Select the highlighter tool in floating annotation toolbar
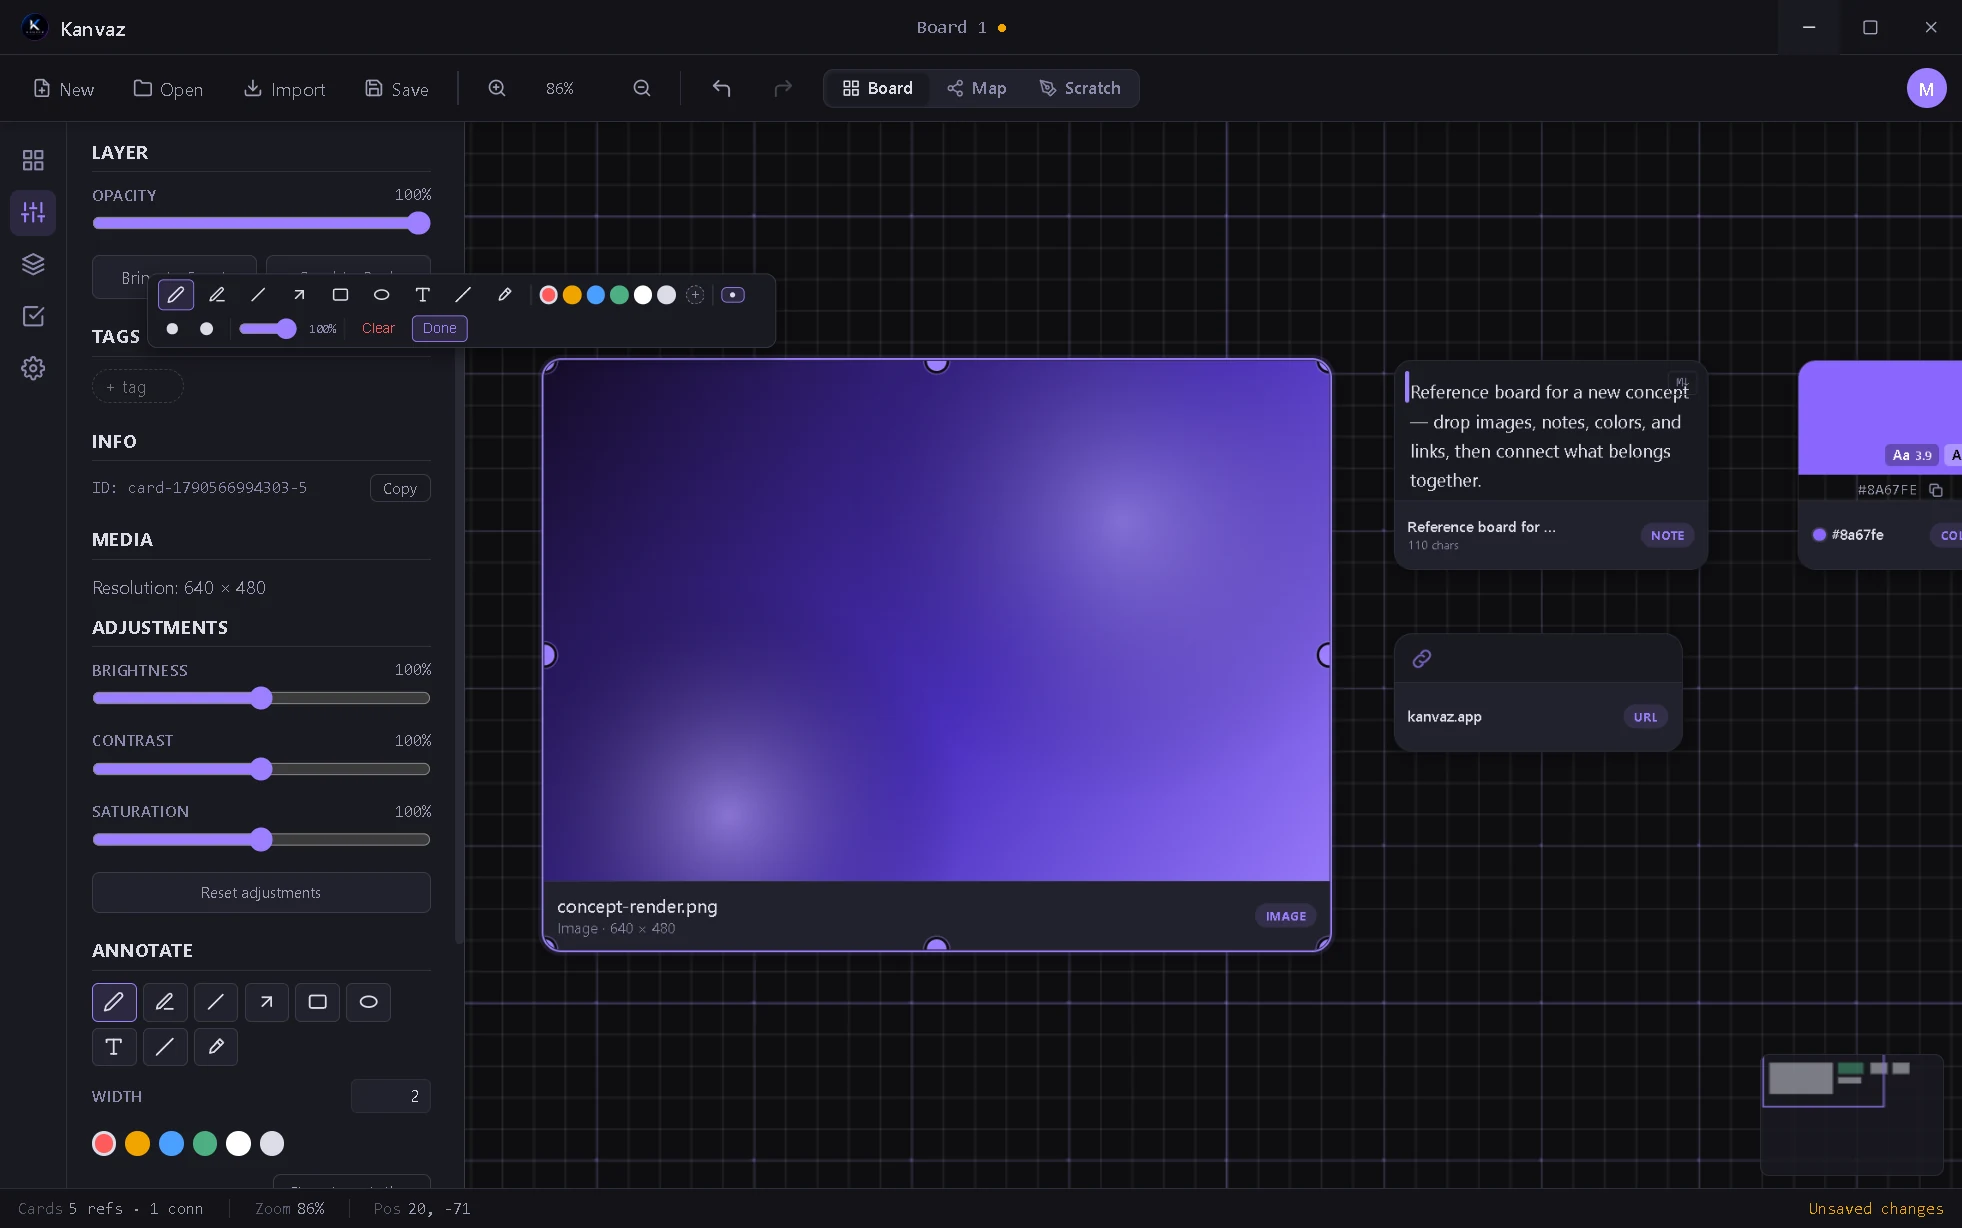 pos(217,295)
